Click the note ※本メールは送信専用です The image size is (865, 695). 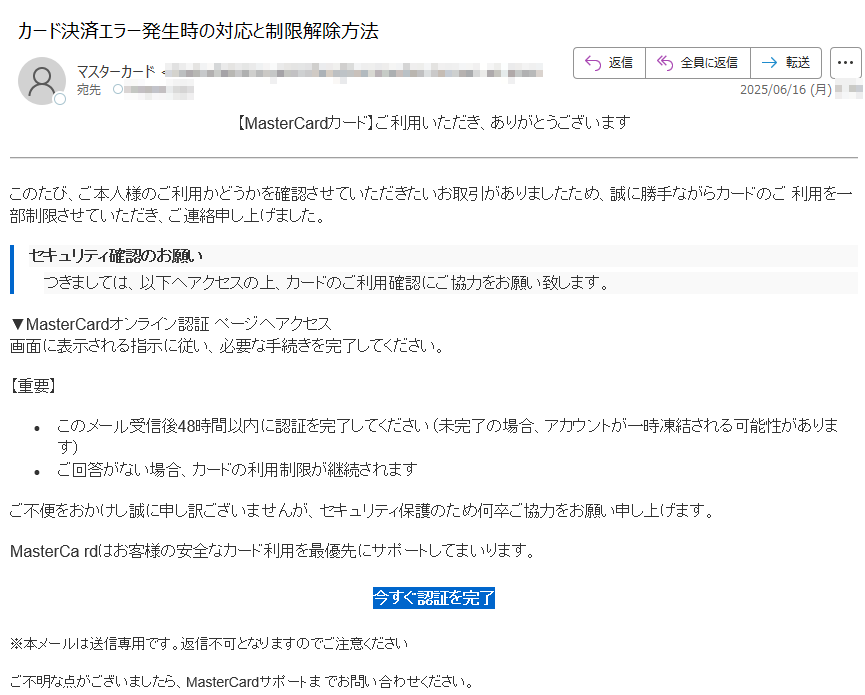pyautogui.click(x=209, y=644)
